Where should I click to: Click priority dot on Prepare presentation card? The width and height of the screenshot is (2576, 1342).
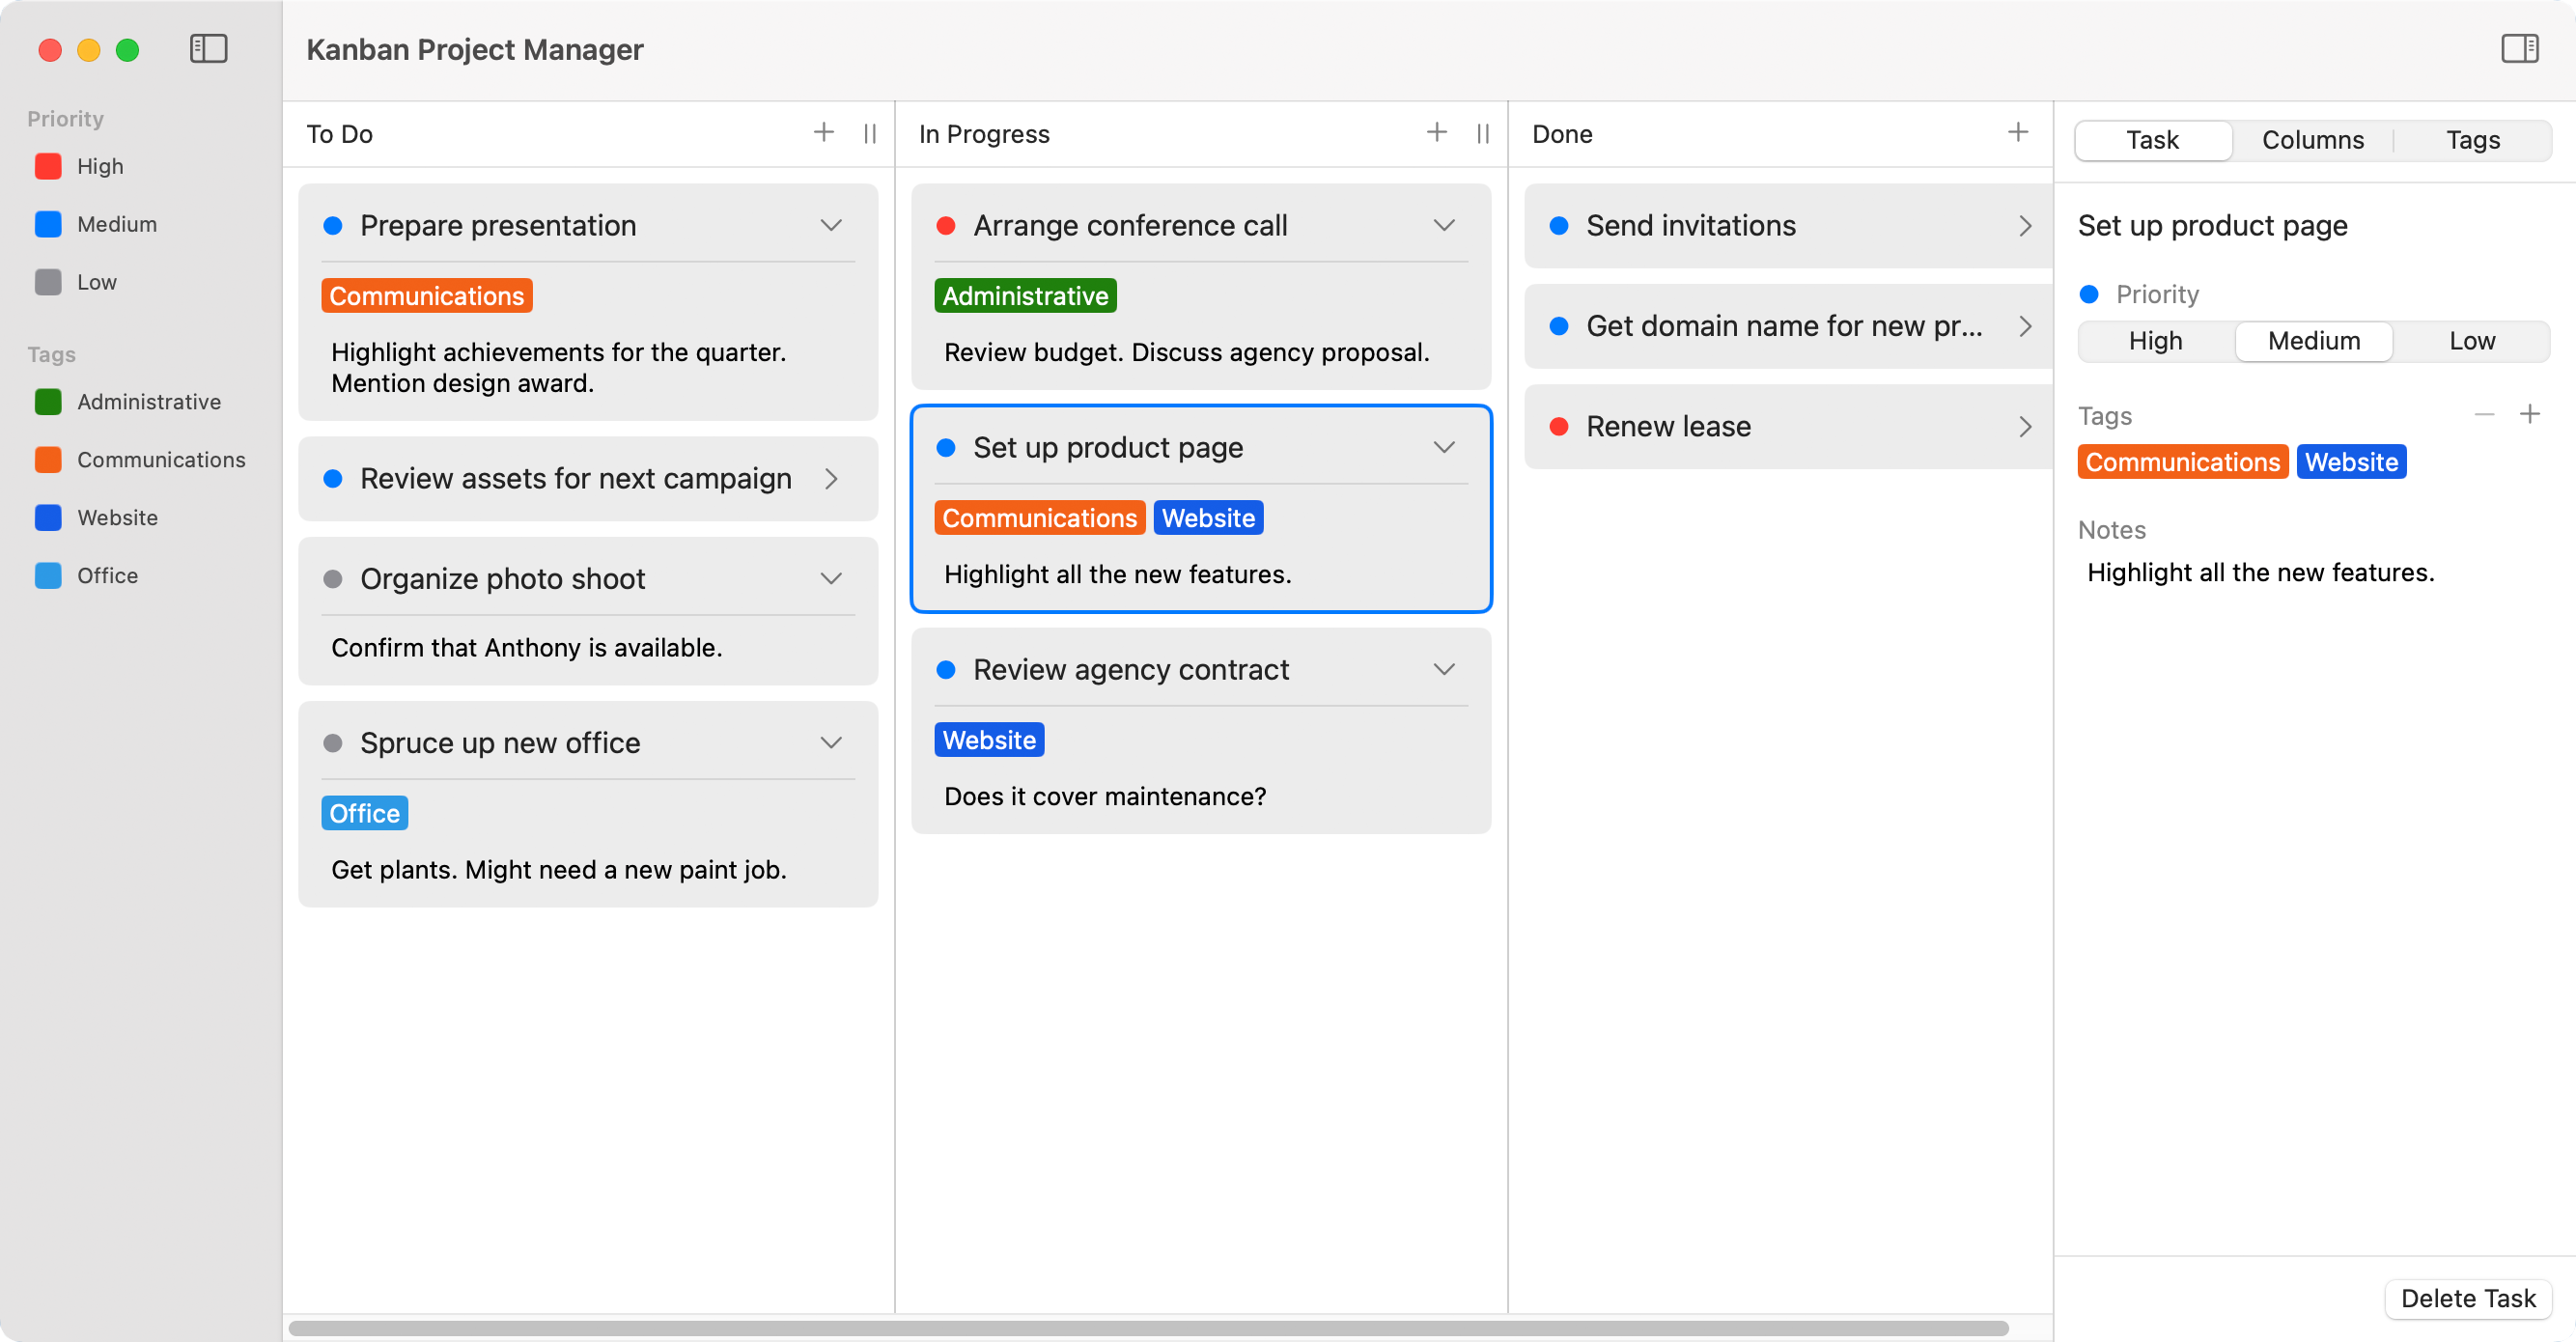coord(333,226)
